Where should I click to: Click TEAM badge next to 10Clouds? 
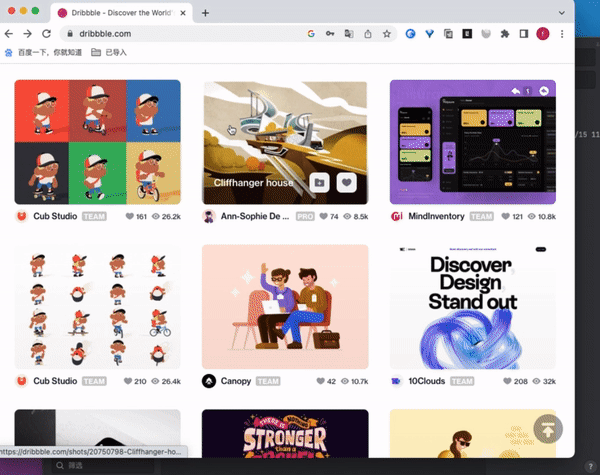[462, 382]
